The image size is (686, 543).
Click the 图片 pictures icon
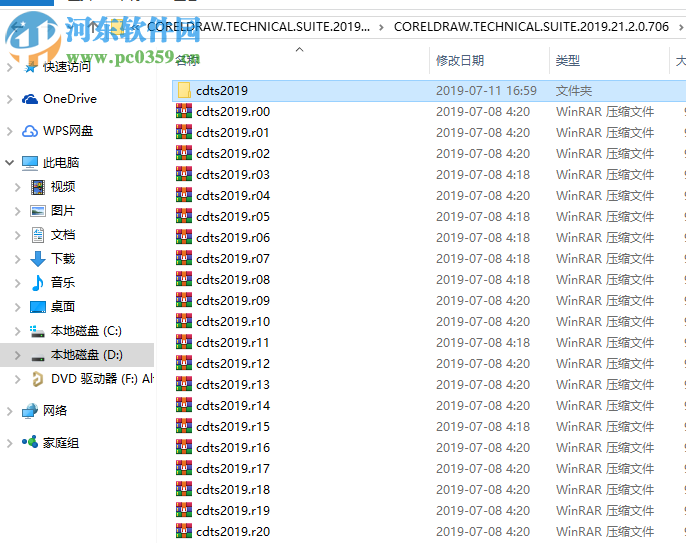pyautogui.click(x=38, y=211)
